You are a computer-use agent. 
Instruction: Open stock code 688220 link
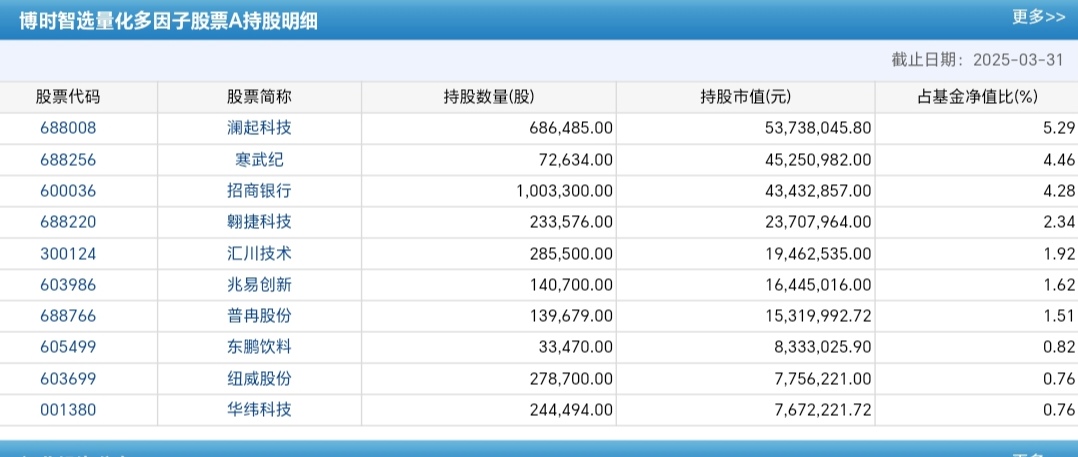(x=68, y=222)
